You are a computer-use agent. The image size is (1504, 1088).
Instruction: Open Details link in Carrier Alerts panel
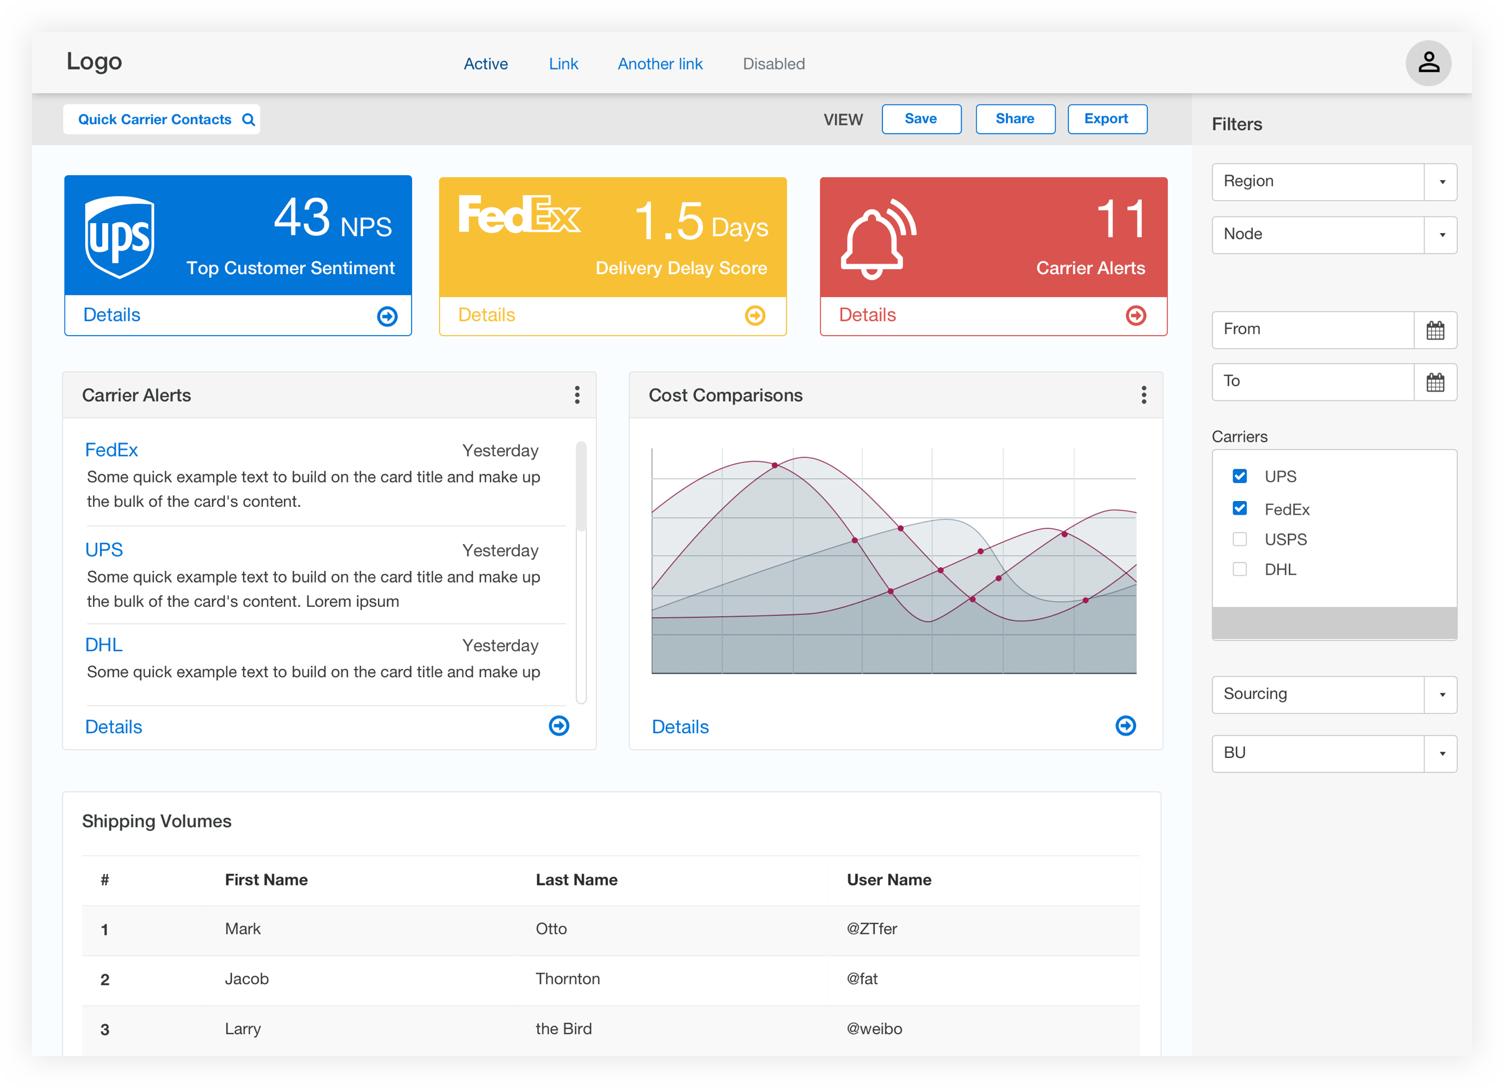(x=113, y=727)
